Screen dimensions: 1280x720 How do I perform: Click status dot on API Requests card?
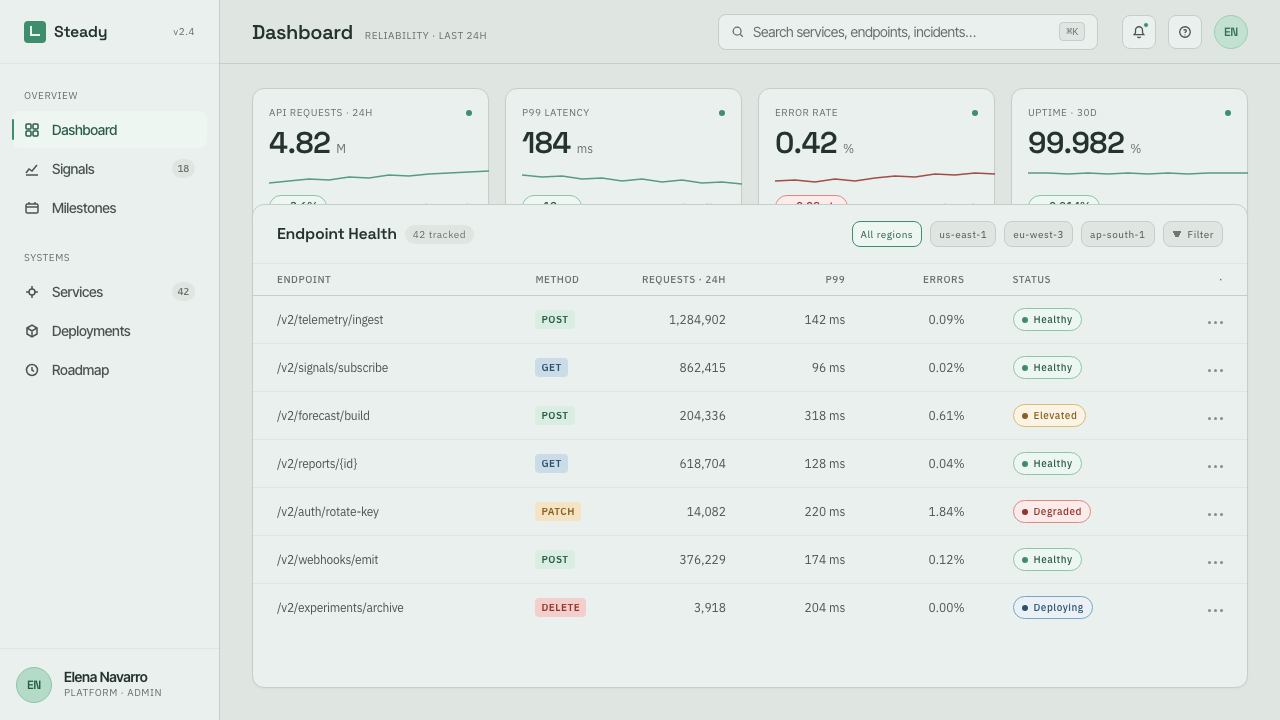point(469,113)
